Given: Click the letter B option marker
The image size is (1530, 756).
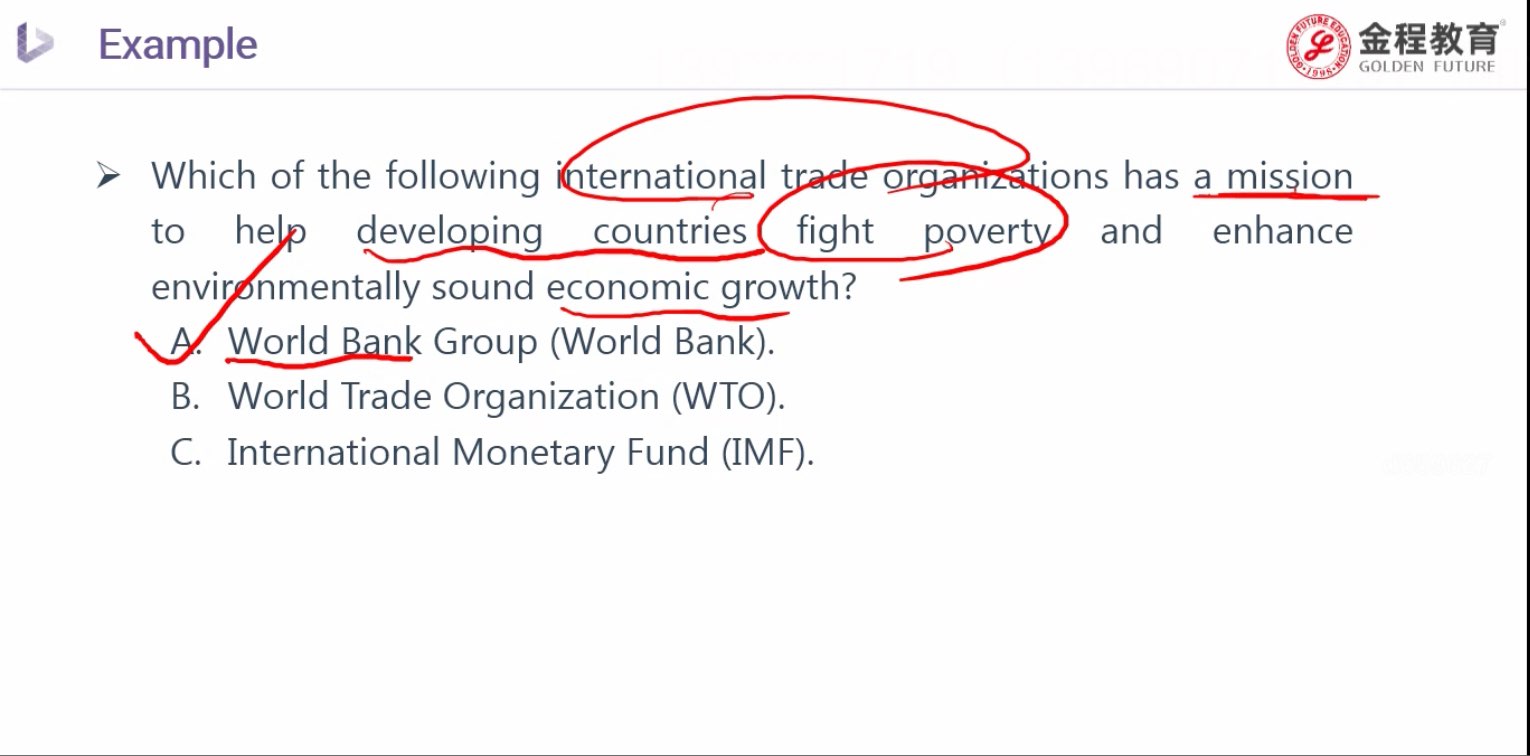Looking at the screenshot, I should (x=185, y=397).
